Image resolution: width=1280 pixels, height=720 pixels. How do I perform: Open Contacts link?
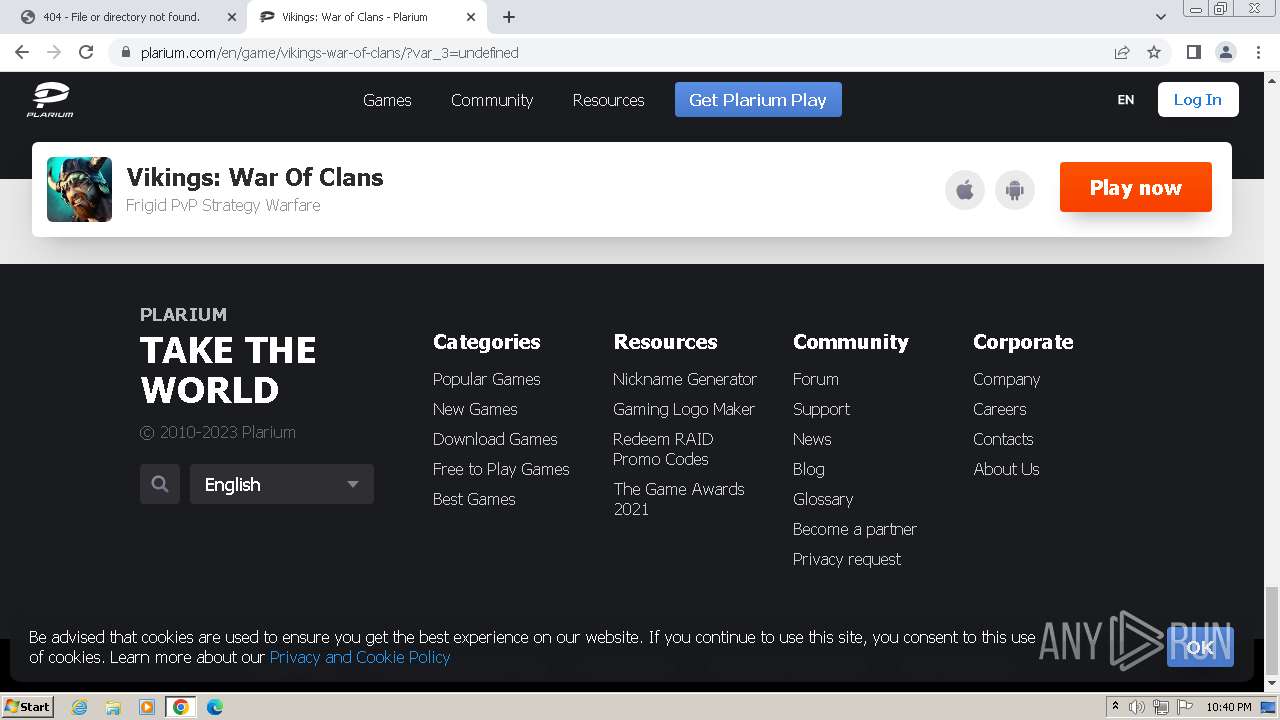point(1003,439)
